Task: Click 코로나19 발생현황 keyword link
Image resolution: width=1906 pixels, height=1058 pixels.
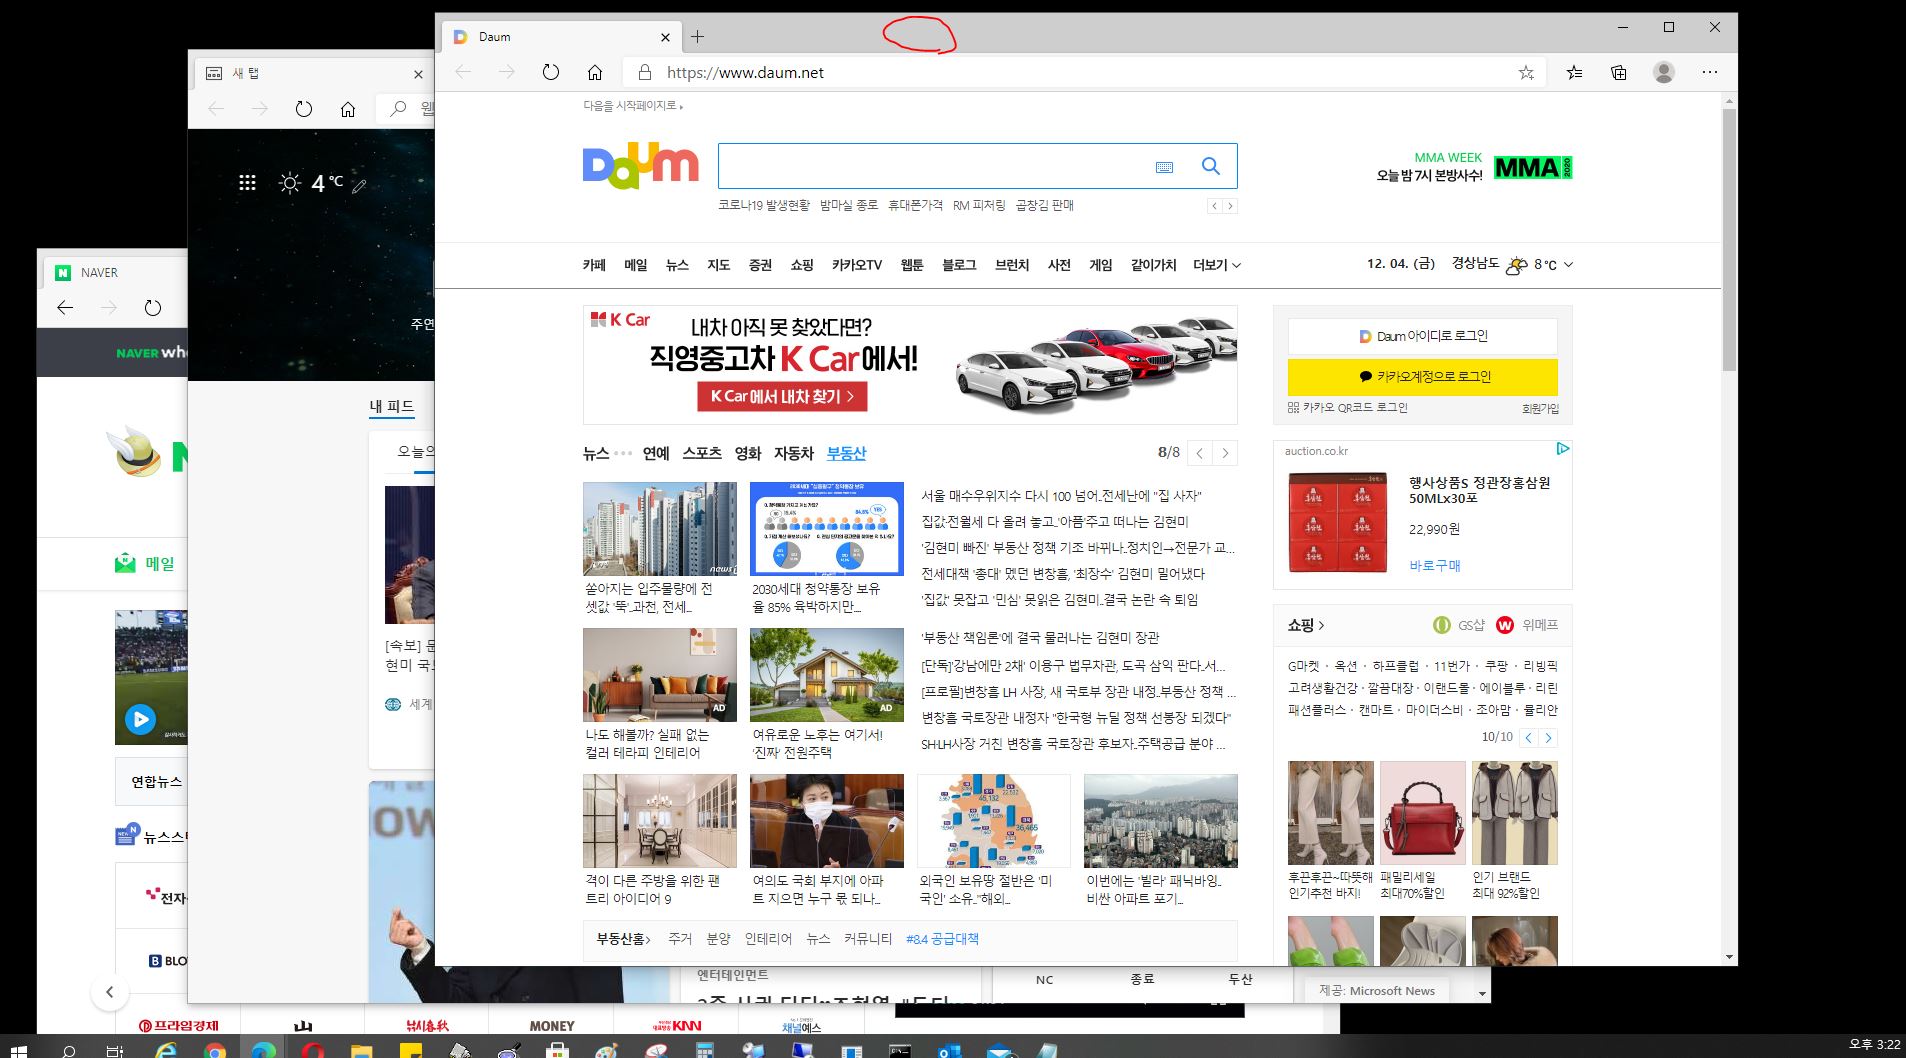Action: click(764, 205)
